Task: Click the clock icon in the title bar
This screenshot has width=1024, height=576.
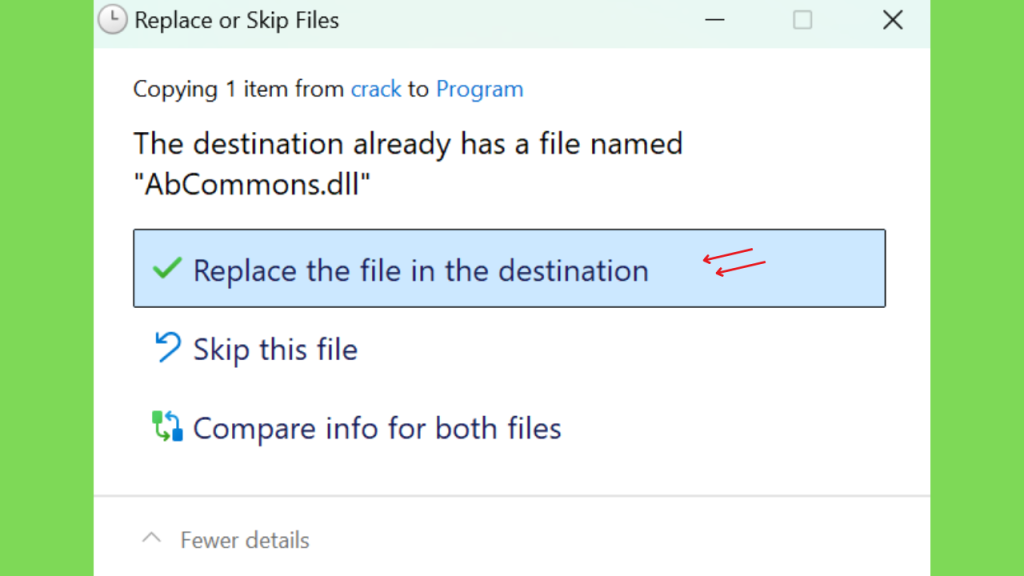Action: (x=112, y=20)
